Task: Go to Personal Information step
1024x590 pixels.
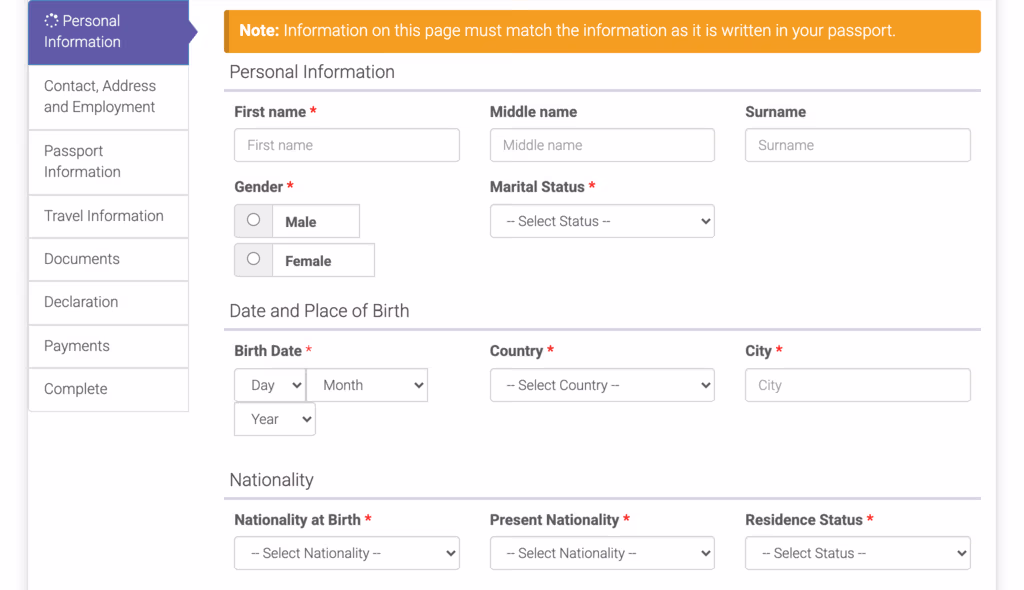Action: click(108, 31)
